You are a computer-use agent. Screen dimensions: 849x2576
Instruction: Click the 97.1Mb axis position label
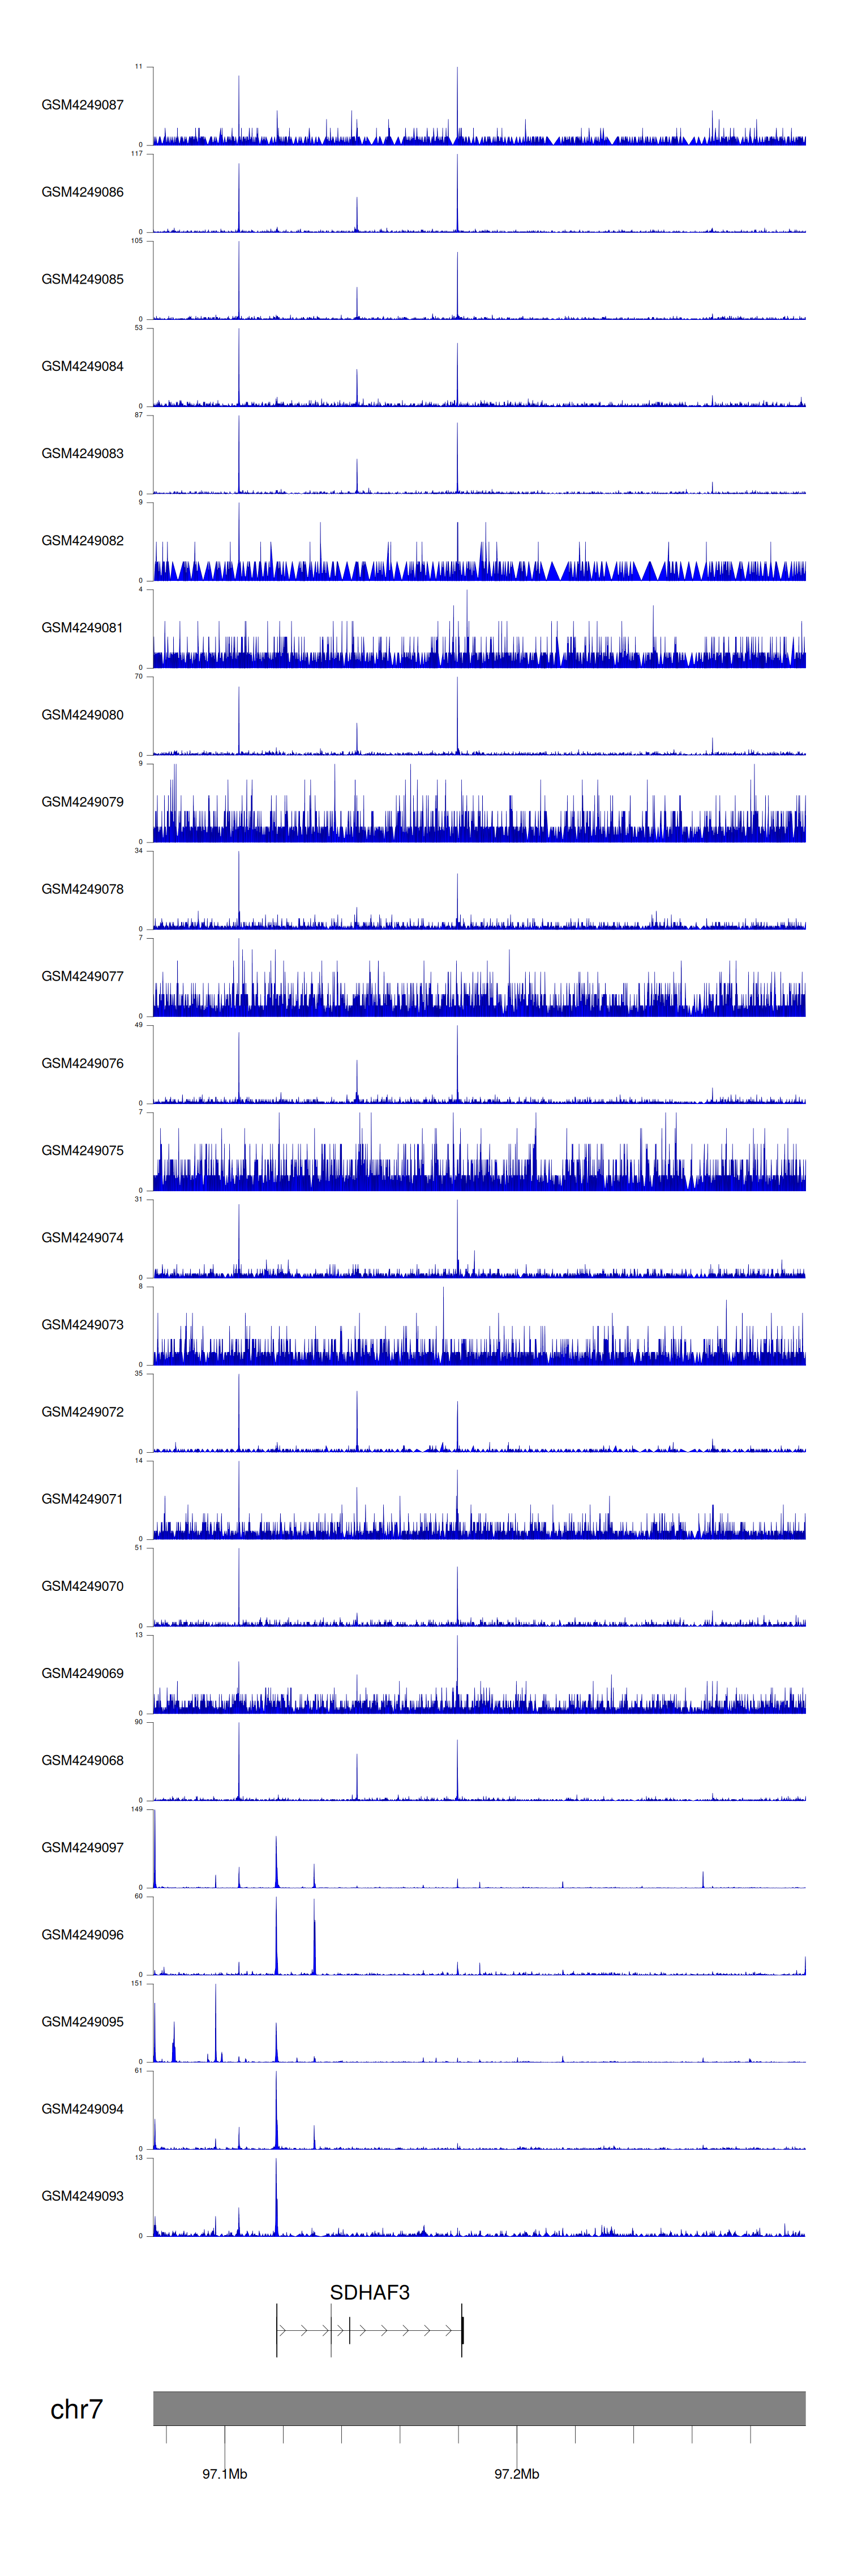click(224, 2473)
